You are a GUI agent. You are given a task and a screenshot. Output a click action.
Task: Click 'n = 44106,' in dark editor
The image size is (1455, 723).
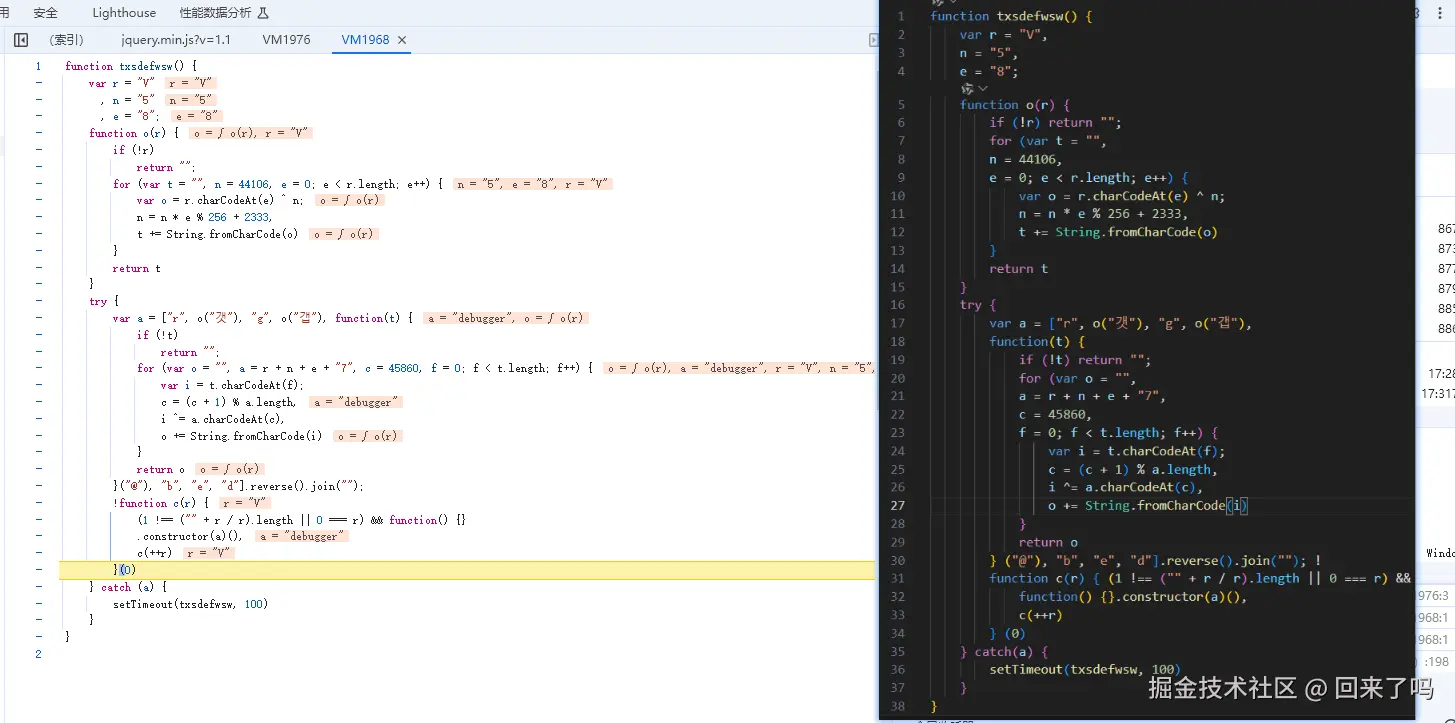1025,159
